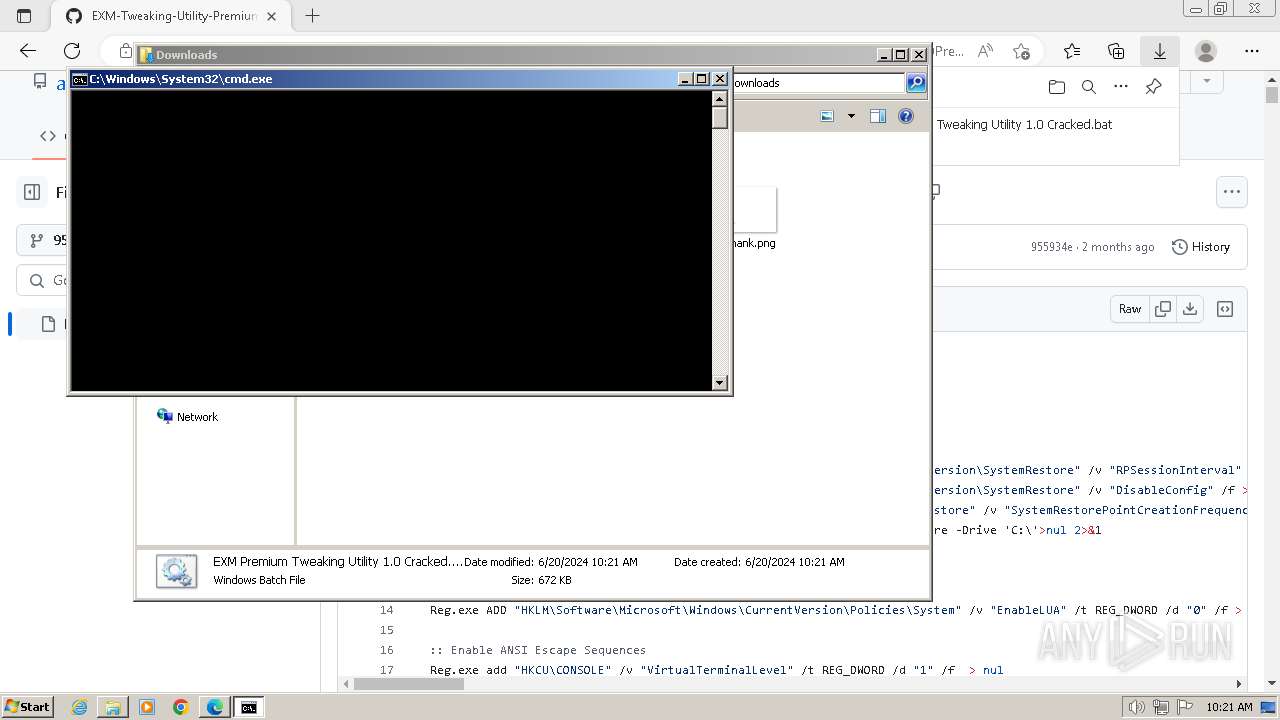1280x720 pixels.
Task: Switch to cmd window via taskbar
Action: (x=248, y=707)
